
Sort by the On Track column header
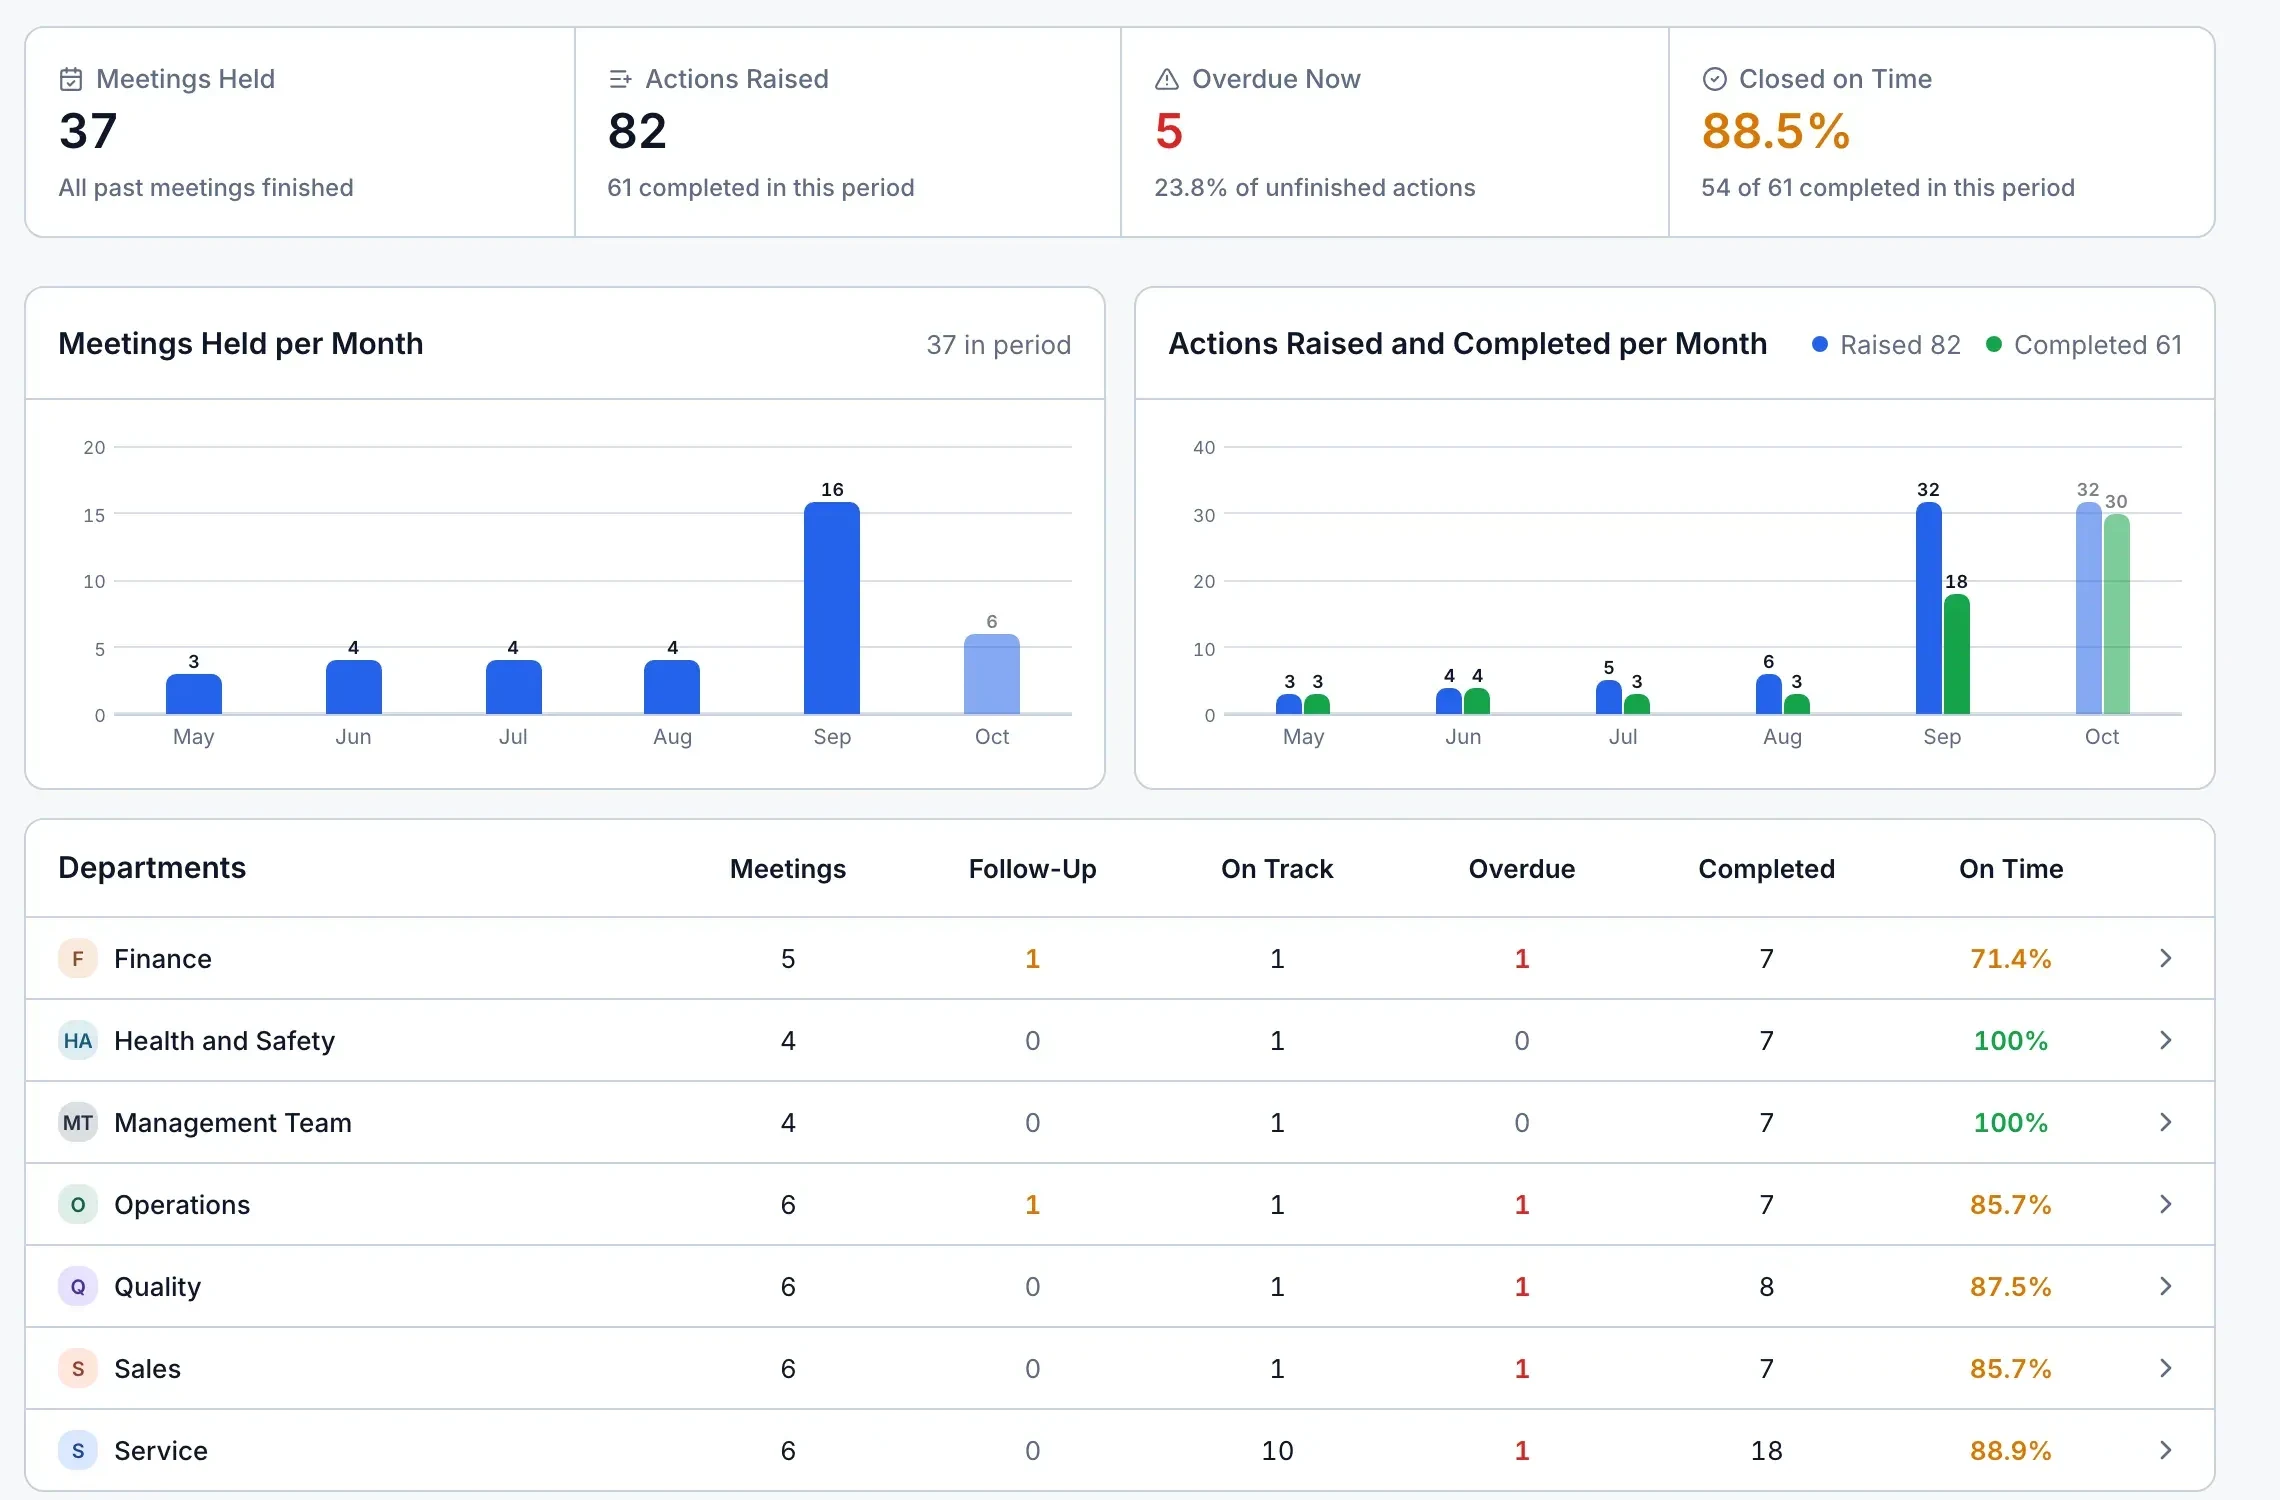coord(1277,868)
